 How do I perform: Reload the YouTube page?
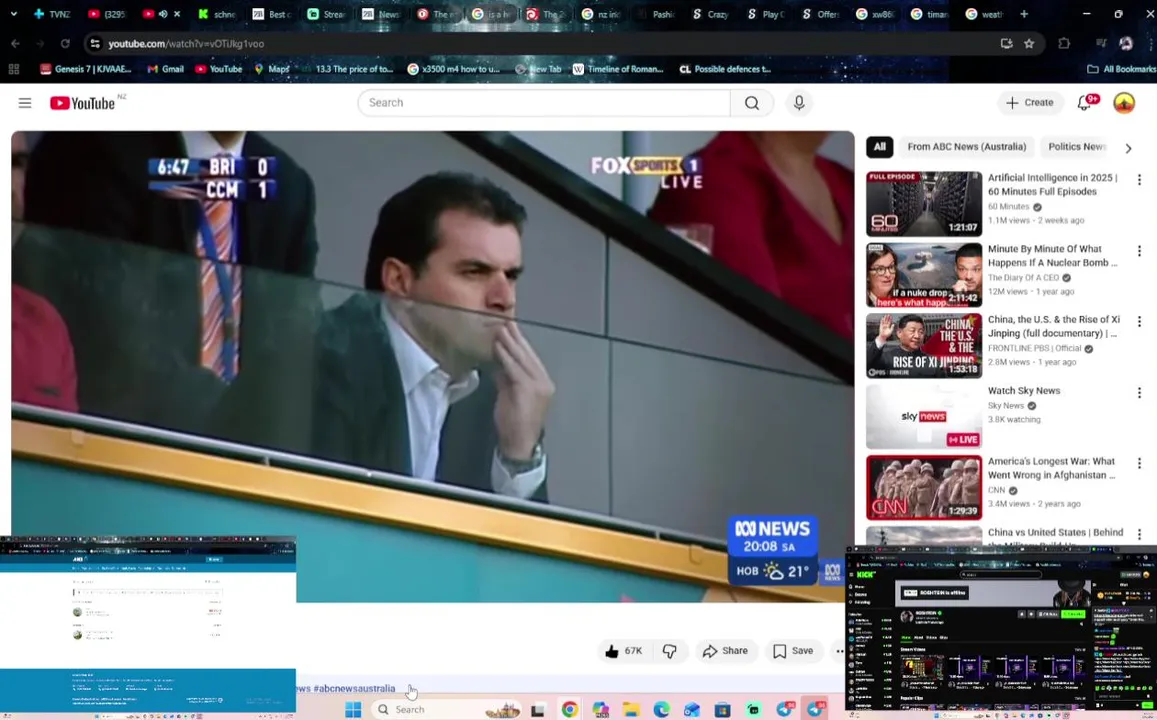pyautogui.click(x=65, y=44)
